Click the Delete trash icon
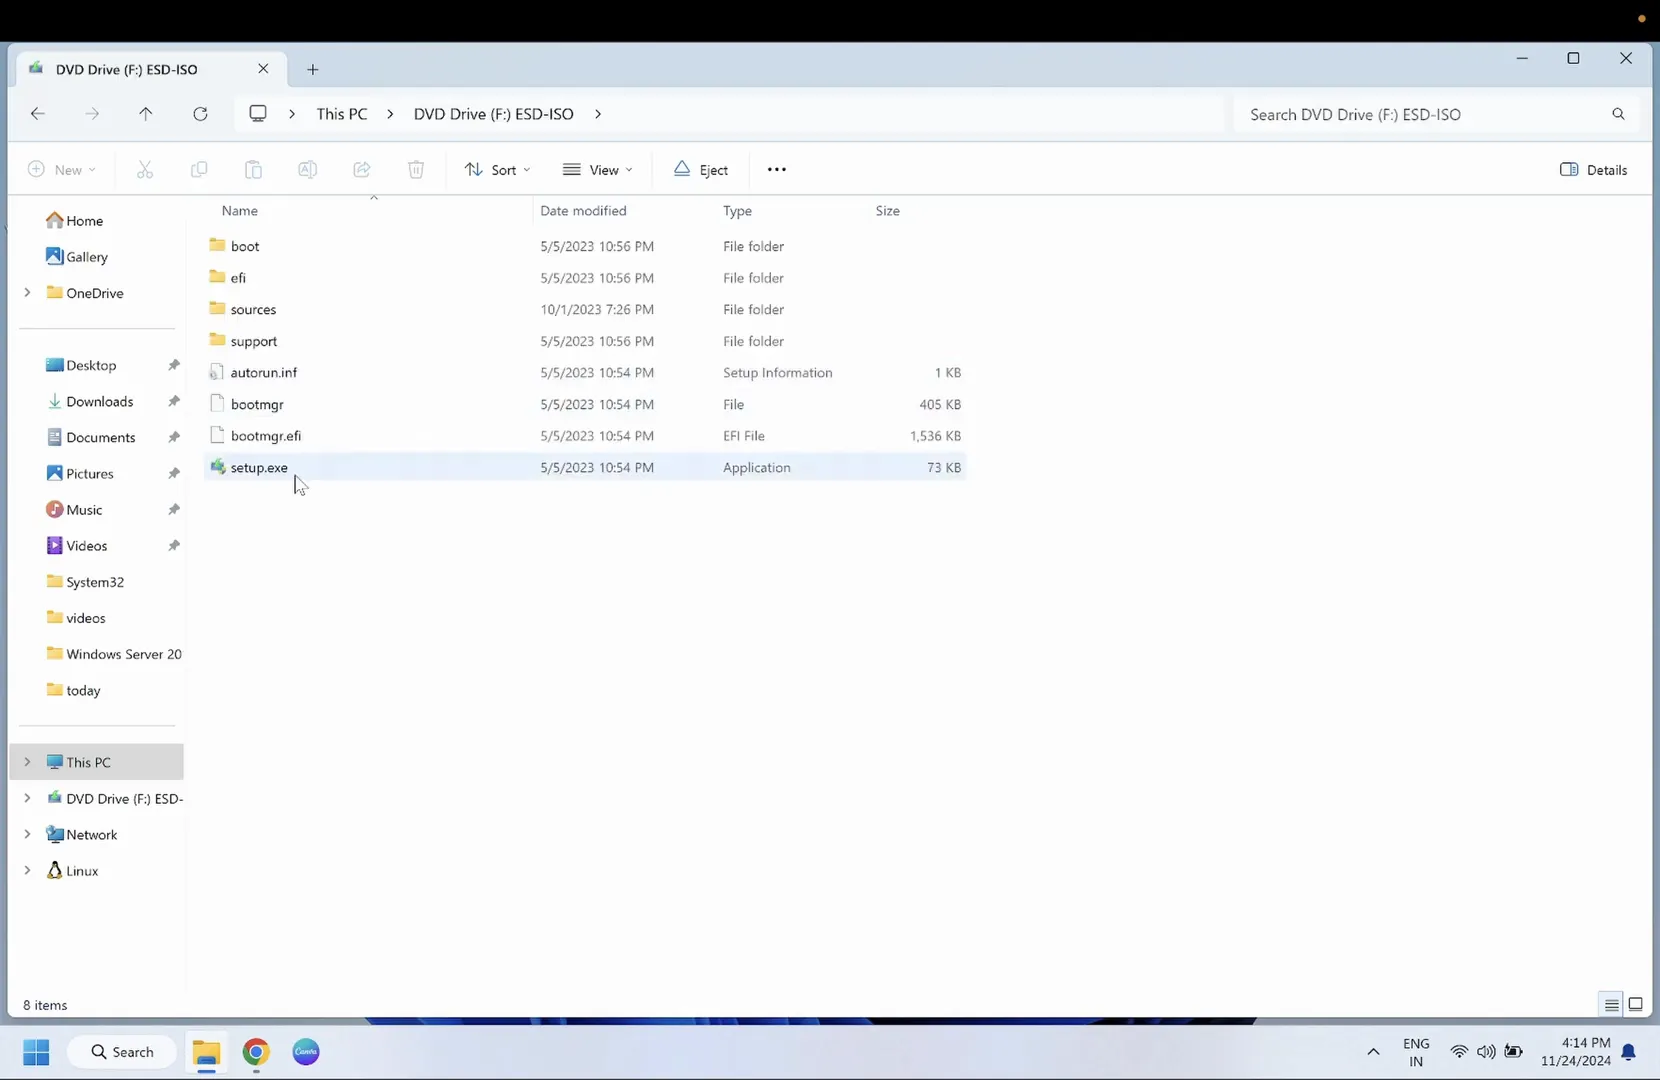 pyautogui.click(x=416, y=170)
